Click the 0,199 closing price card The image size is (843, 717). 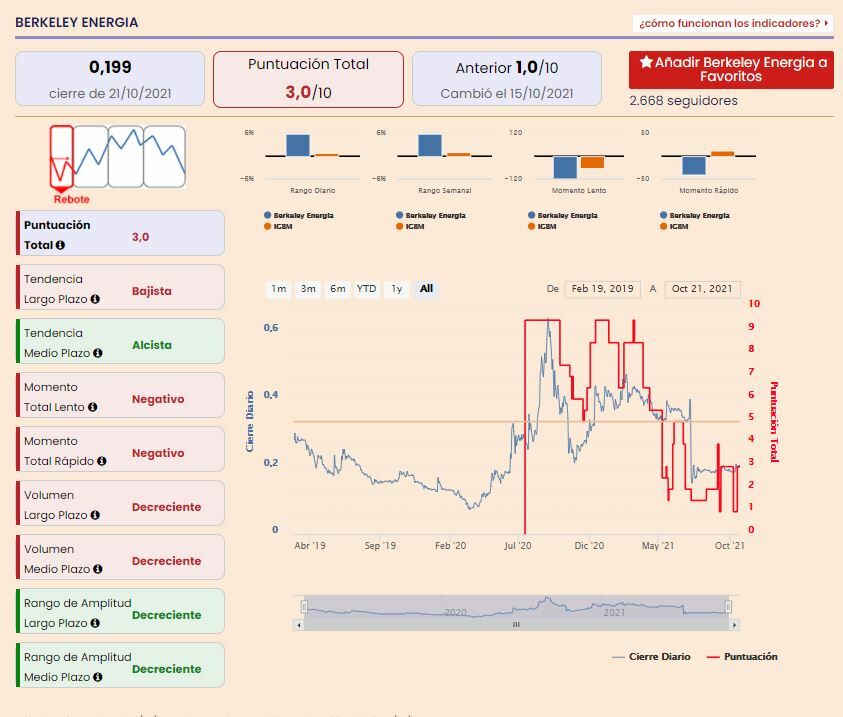110,78
